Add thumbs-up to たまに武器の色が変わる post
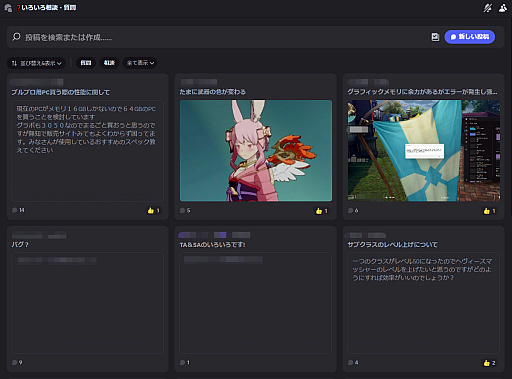512x379 pixels. click(322, 211)
